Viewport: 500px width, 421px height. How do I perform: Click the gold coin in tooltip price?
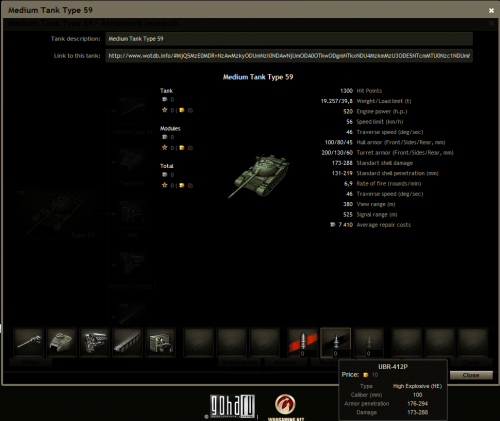click(365, 375)
